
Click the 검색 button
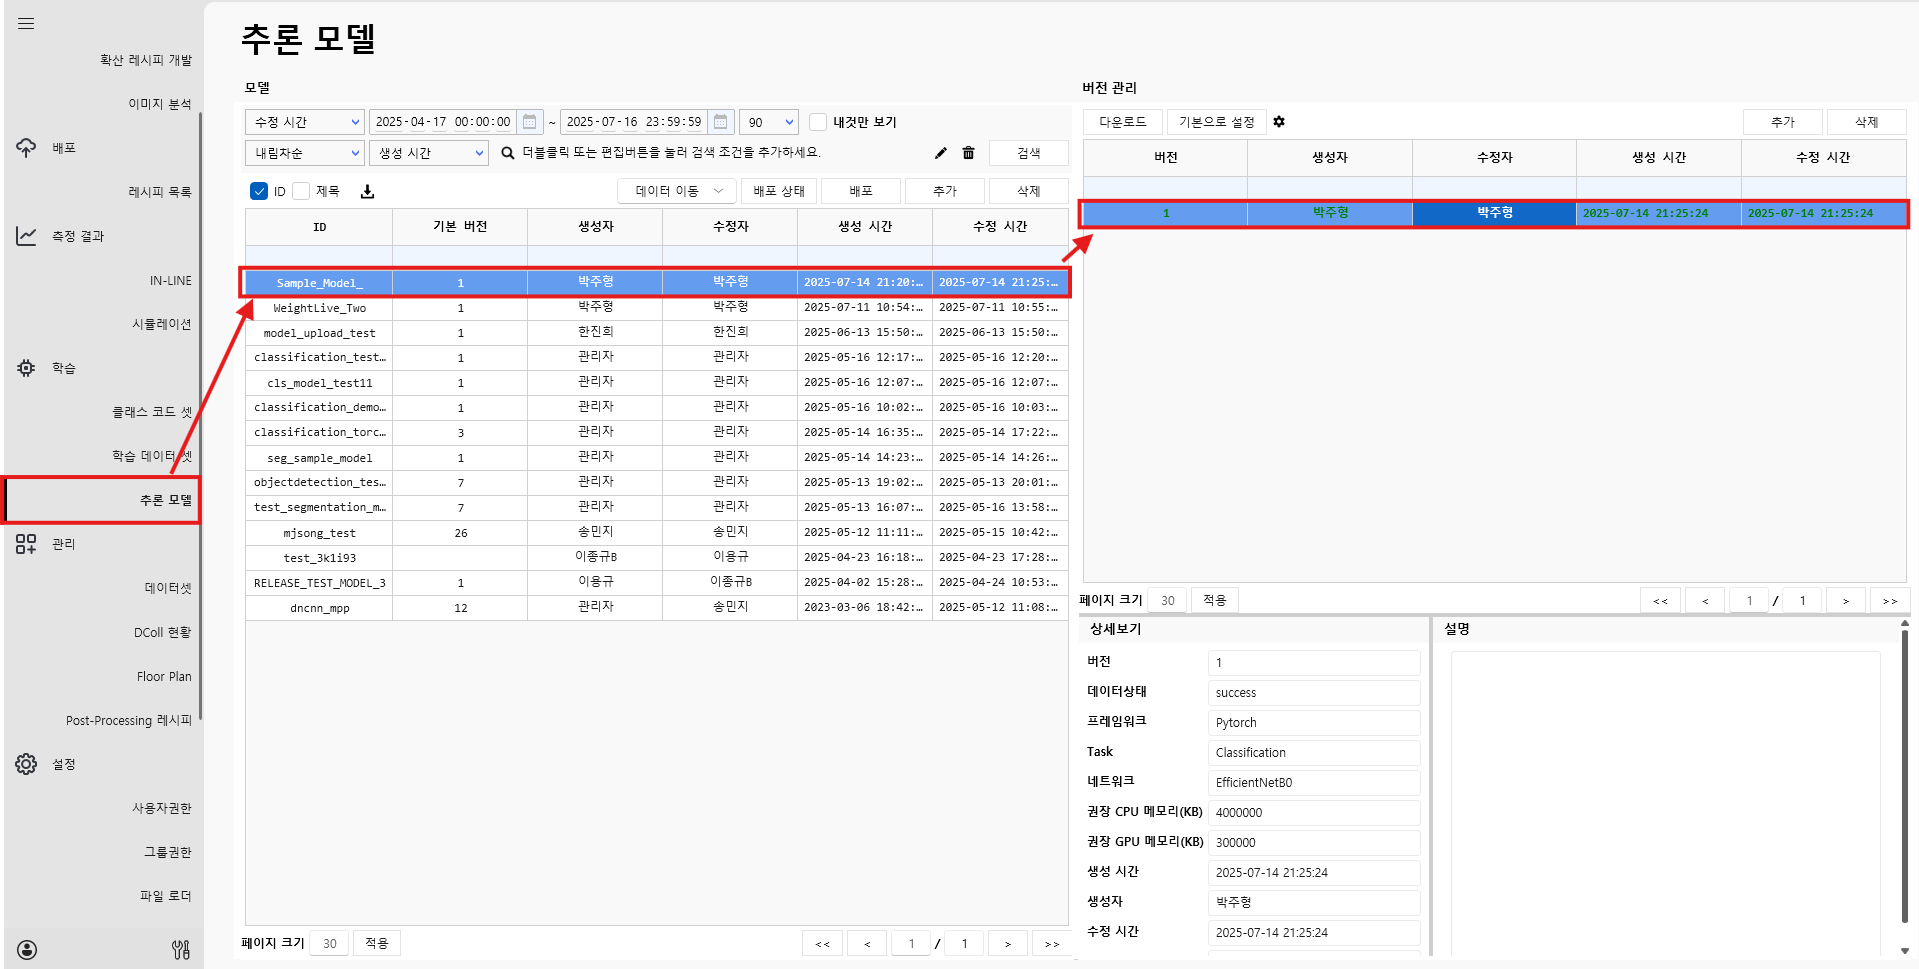pyautogui.click(x=1028, y=153)
